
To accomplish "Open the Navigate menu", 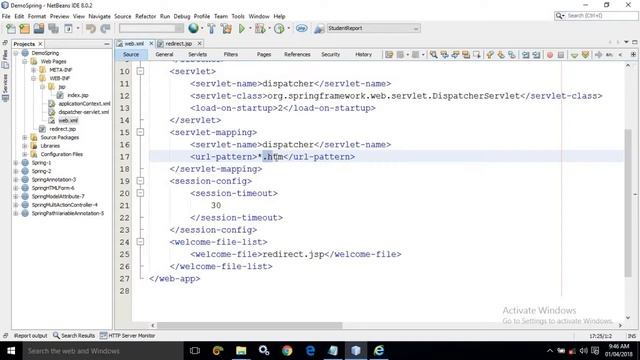I will (100, 16).
